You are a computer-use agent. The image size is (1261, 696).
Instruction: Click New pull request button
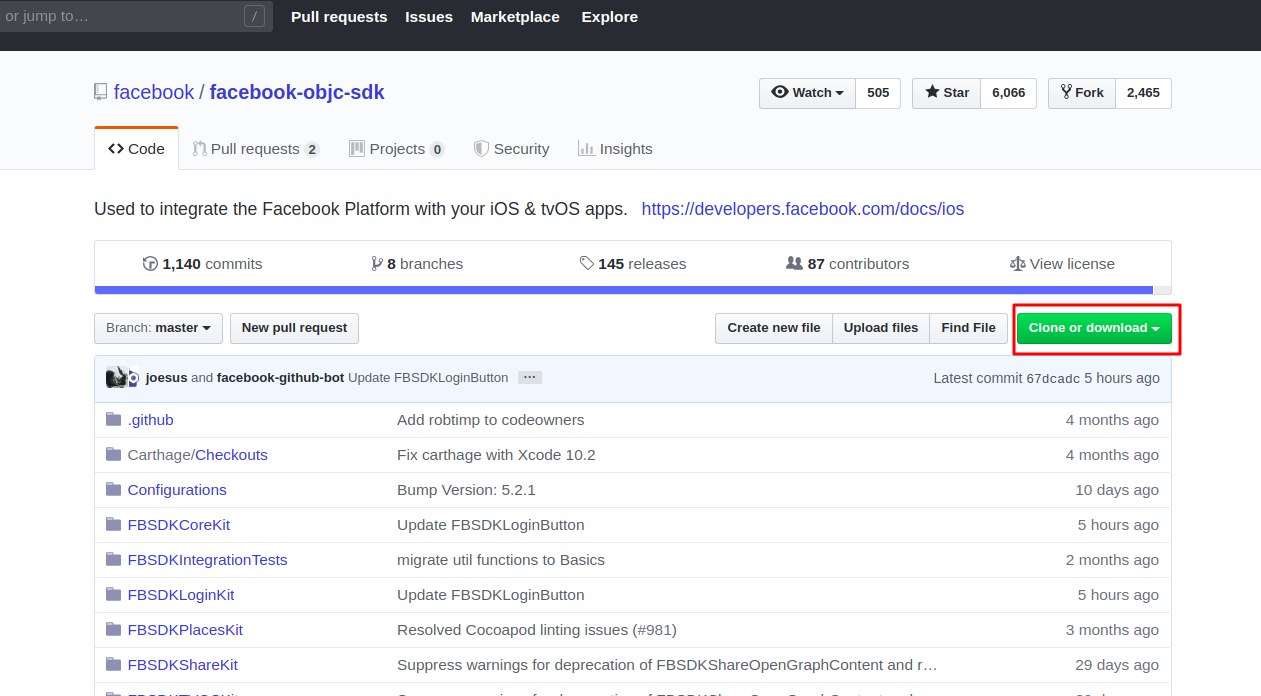click(294, 328)
